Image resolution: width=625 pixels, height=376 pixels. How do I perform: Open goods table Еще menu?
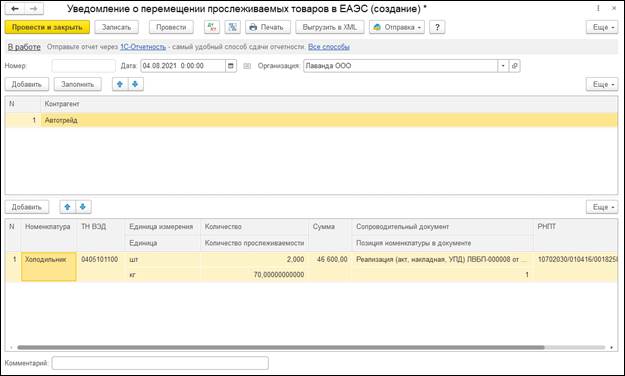point(602,207)
